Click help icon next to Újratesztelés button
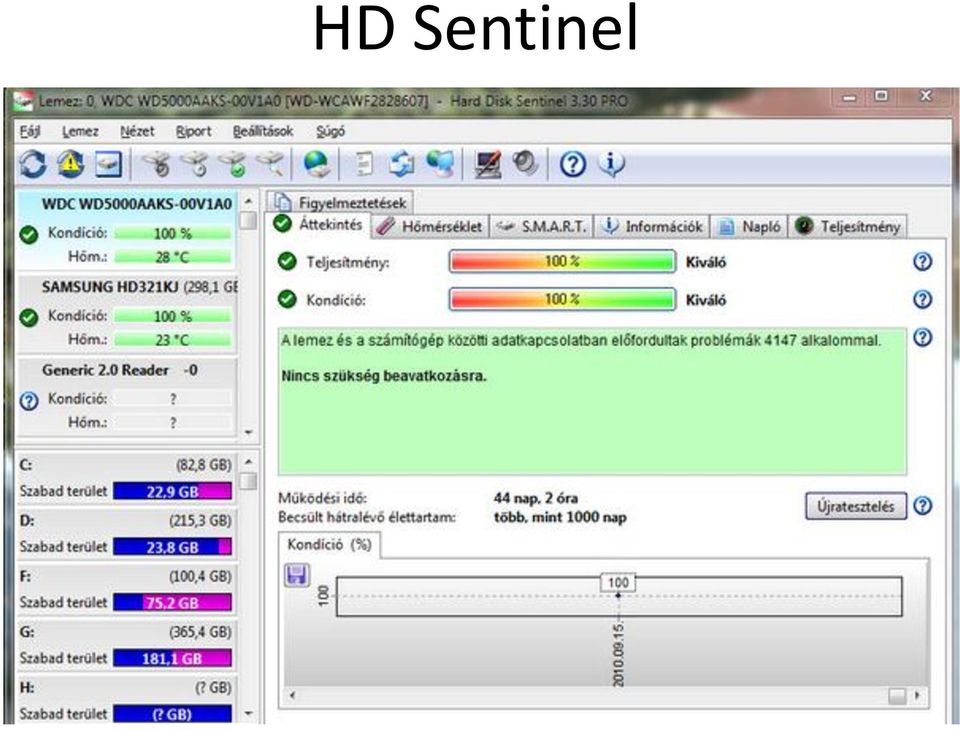Screen dimensions: 960x730 [x=923, y=506]
